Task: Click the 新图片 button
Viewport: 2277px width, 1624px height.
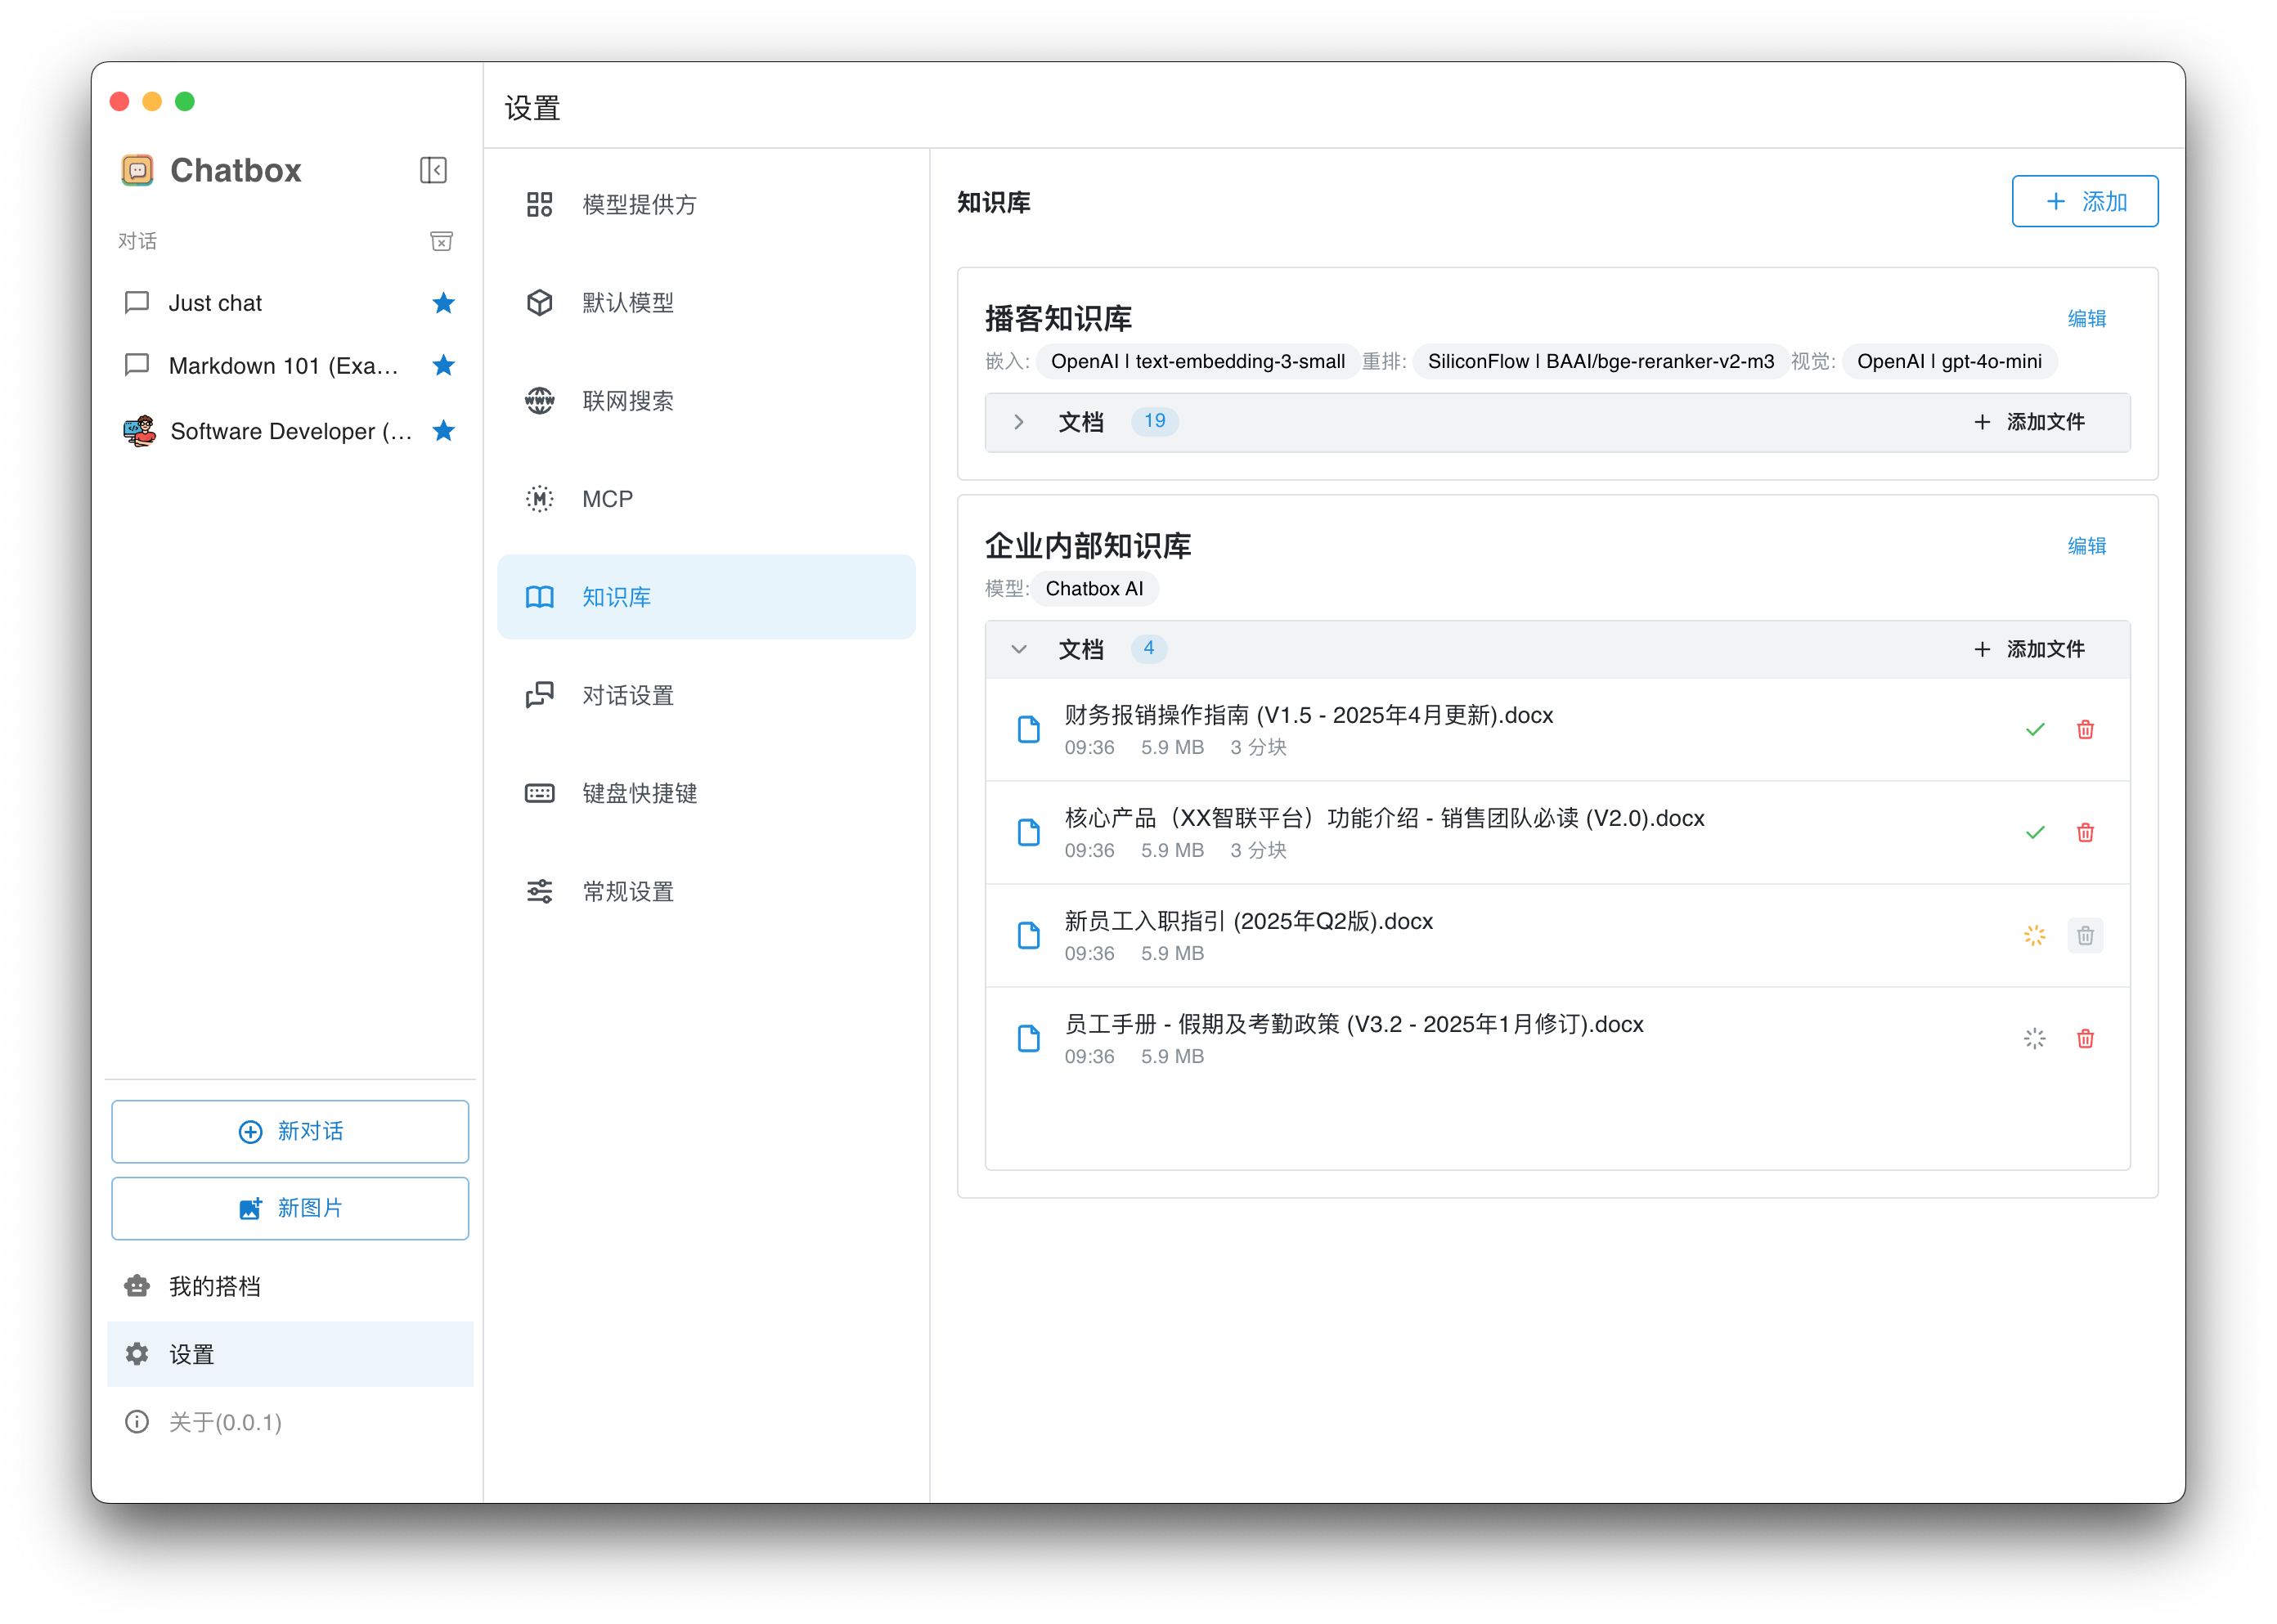Action: [290, 1208]
